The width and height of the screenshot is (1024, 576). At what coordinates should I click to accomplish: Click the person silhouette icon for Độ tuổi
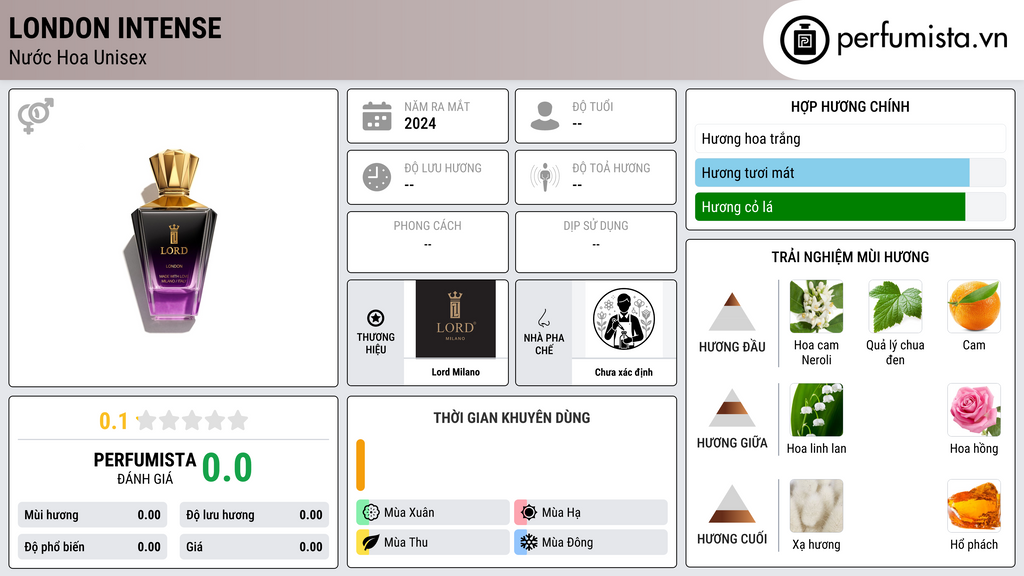[x=545, y=116]
